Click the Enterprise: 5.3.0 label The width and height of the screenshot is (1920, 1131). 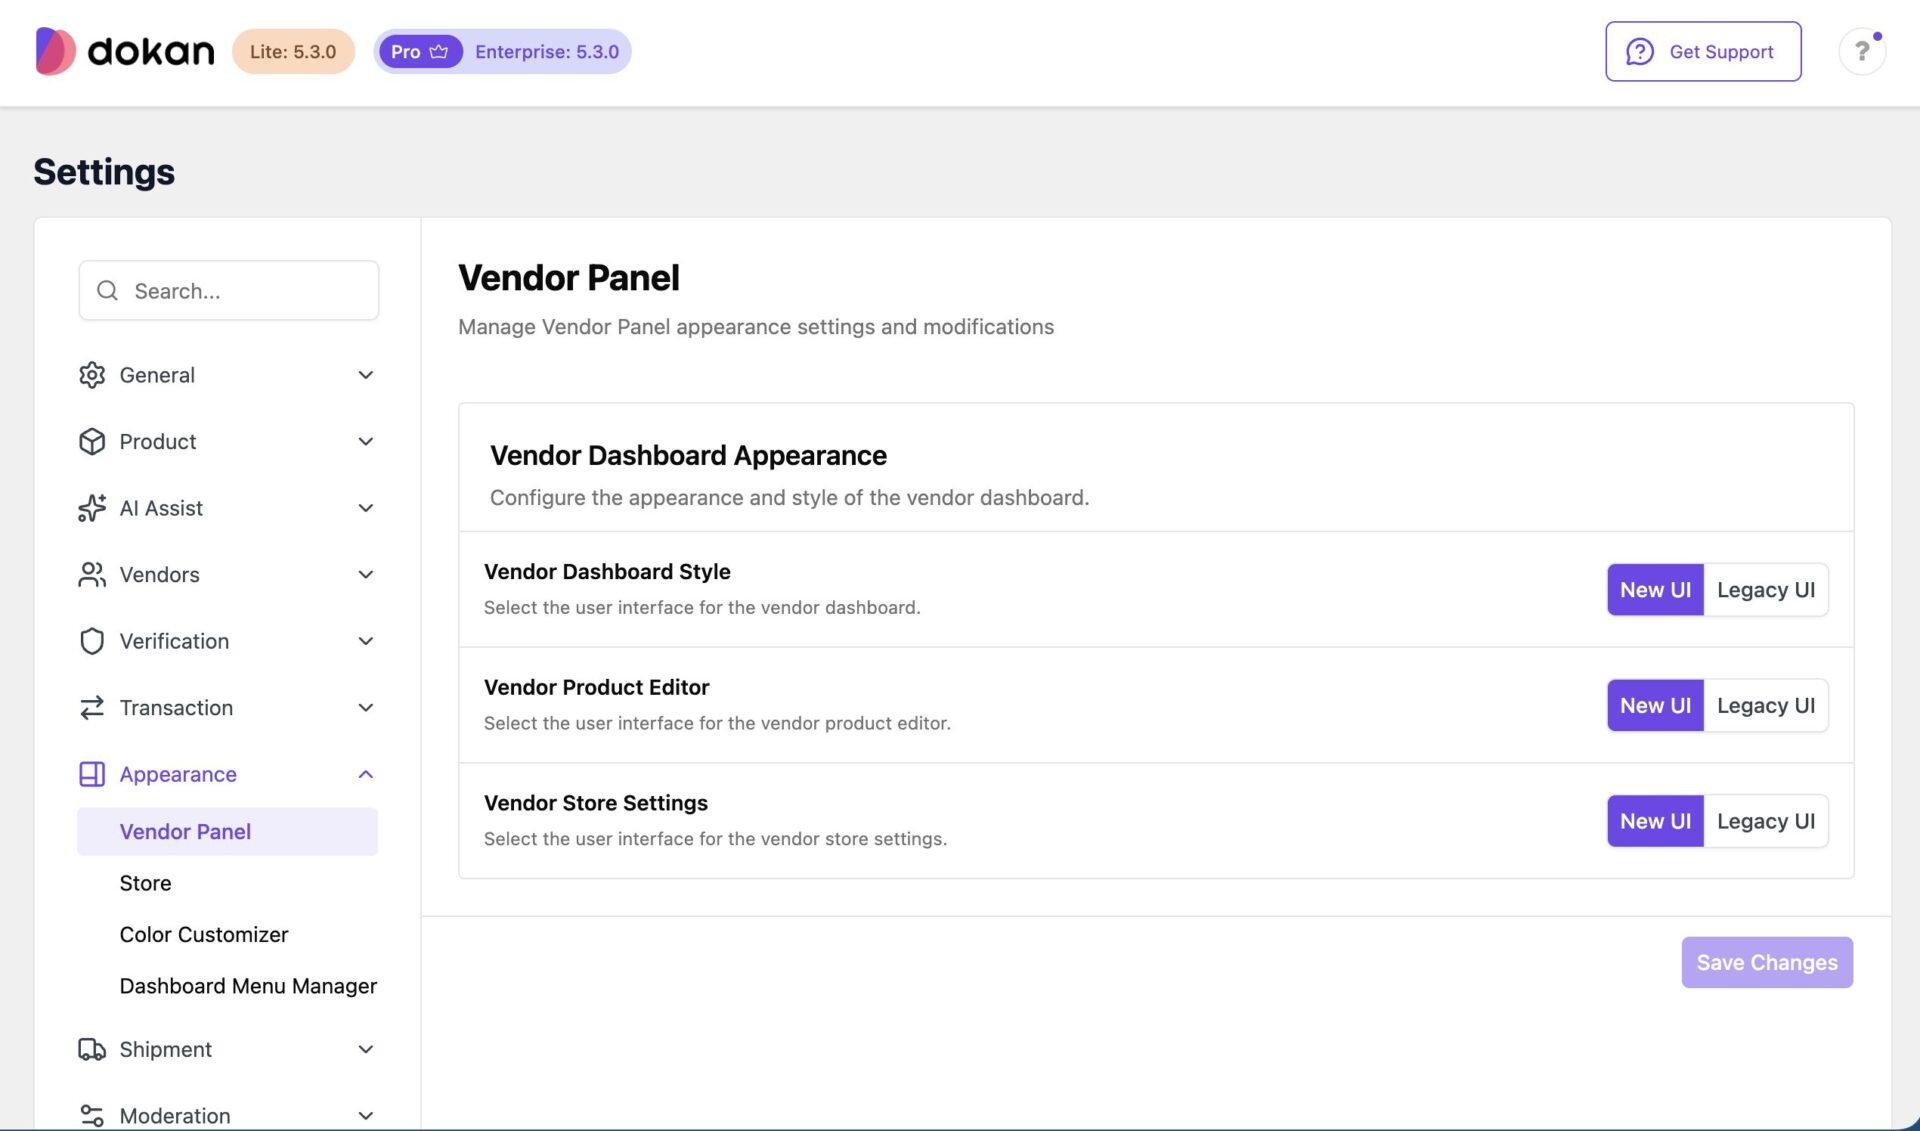[x=547, y=52]
